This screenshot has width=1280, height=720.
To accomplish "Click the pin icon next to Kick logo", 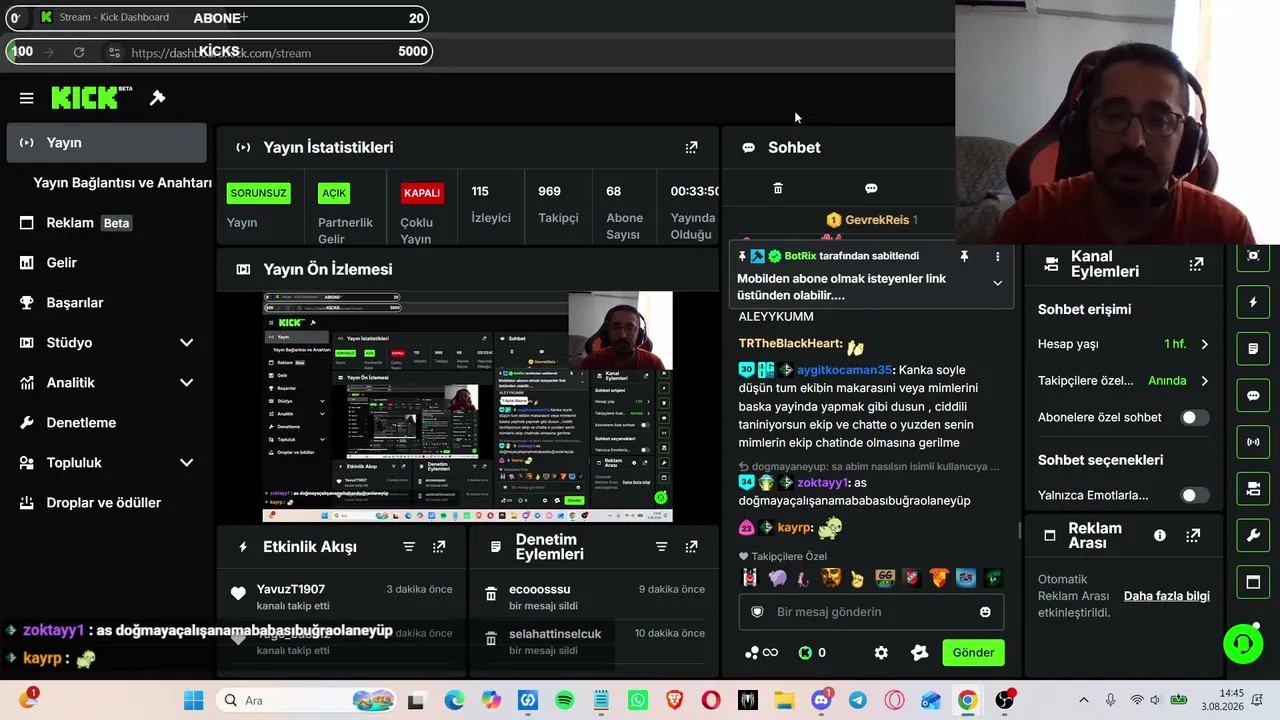I will (157, 98).
